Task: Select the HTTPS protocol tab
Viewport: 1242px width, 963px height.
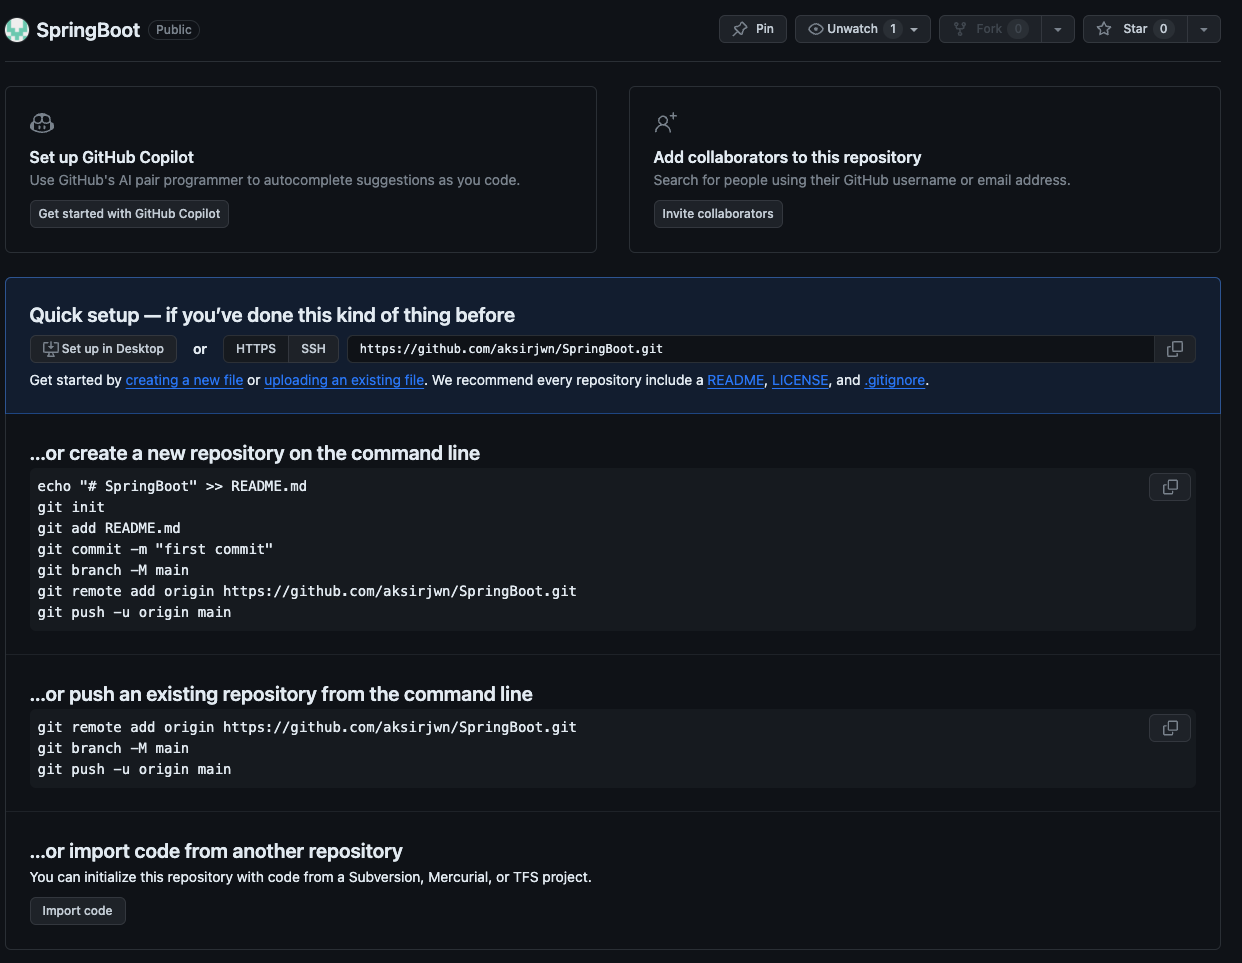Action: pos(256,349)
